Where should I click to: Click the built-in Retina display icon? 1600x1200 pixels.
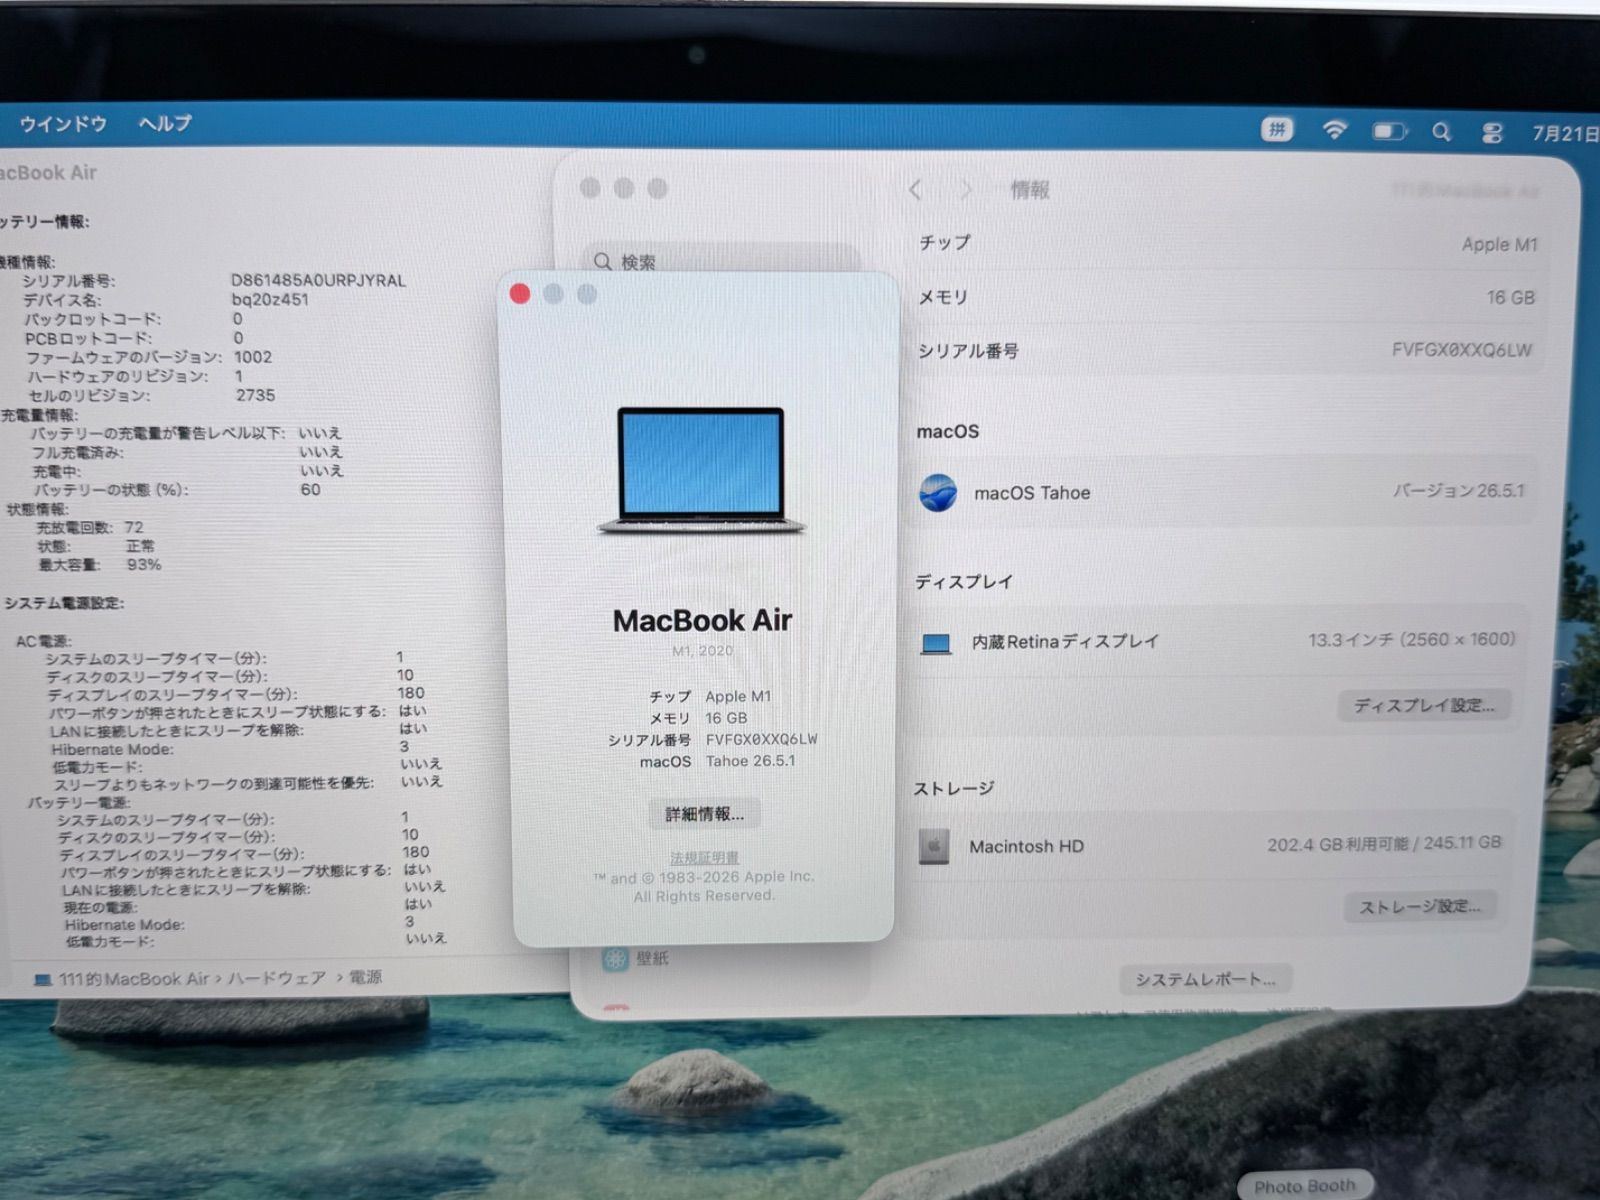pyautogui.click(x=936, y=644)
